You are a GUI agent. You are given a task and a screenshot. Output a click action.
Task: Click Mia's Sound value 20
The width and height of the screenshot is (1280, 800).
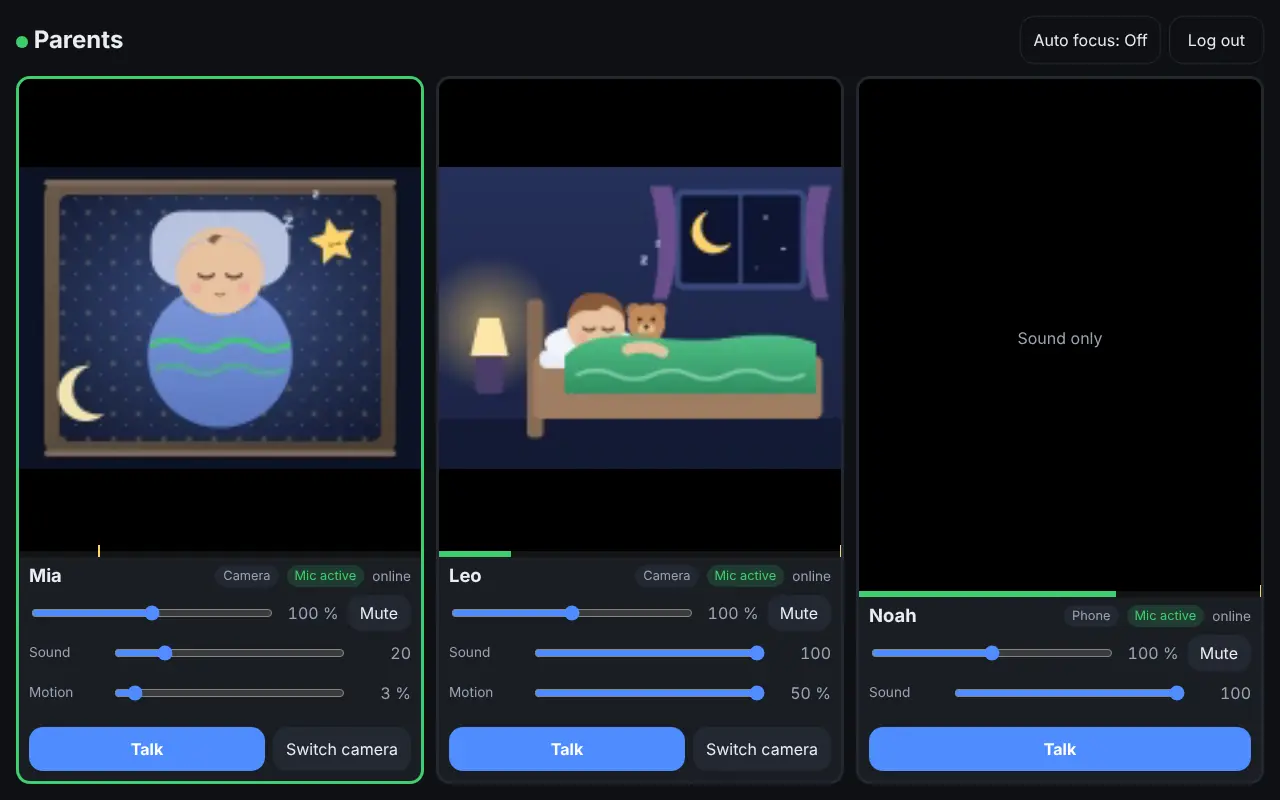coord(401,653)
